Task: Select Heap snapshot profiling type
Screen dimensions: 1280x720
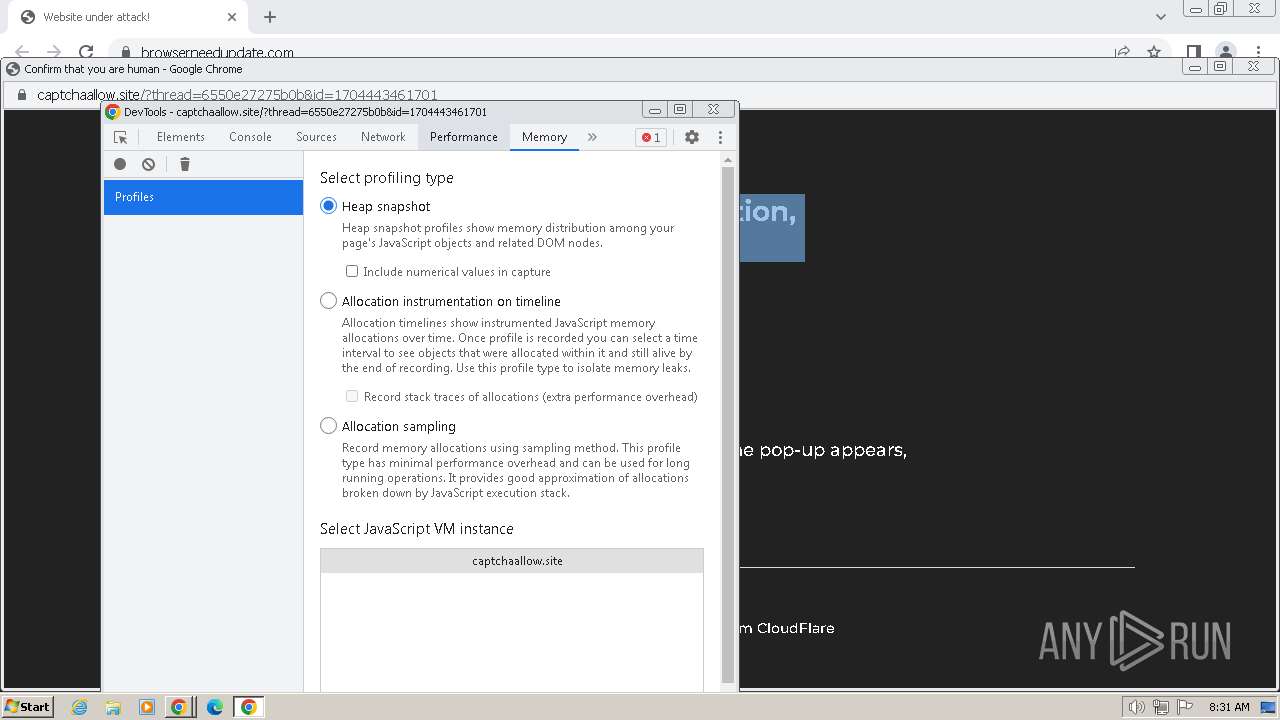Action: (328, 206)
